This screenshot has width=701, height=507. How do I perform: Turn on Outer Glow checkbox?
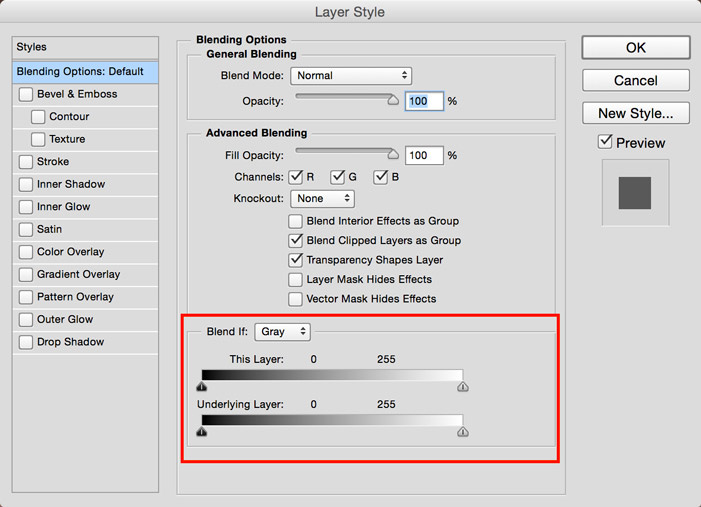coord(26,320)
